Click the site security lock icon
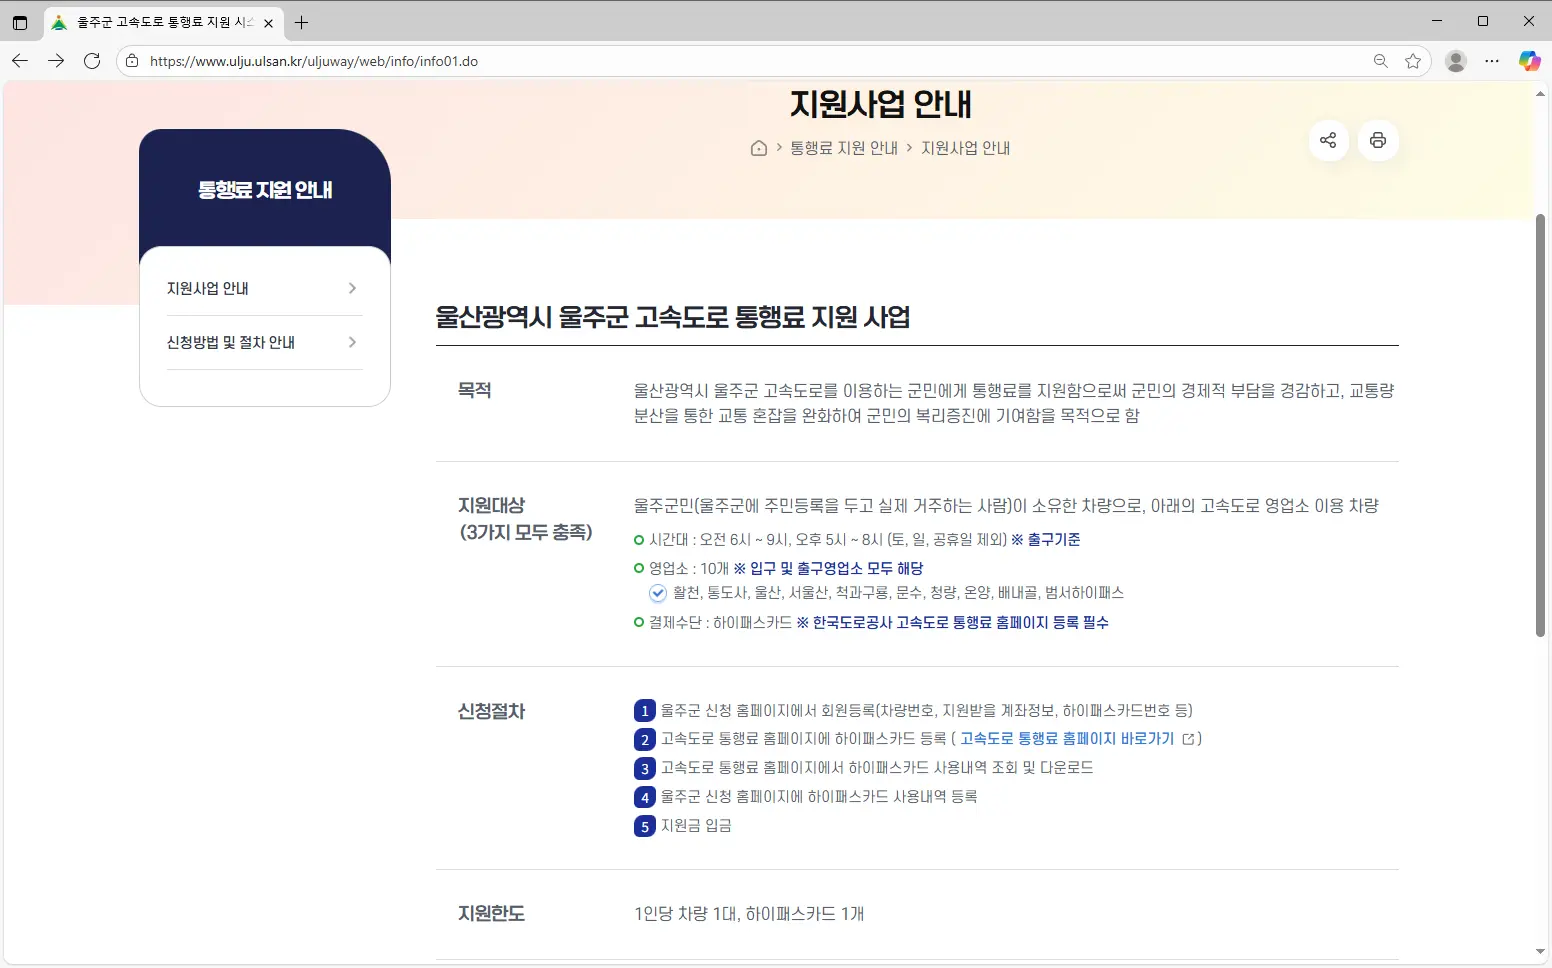Viewport: 1552px width, 968px height. click(x=131, y=61)
